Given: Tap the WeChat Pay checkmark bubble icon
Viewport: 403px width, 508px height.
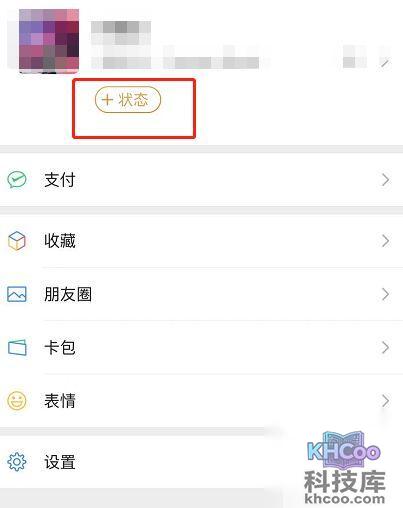Looking at the screenshot, I should pos(17,180).
